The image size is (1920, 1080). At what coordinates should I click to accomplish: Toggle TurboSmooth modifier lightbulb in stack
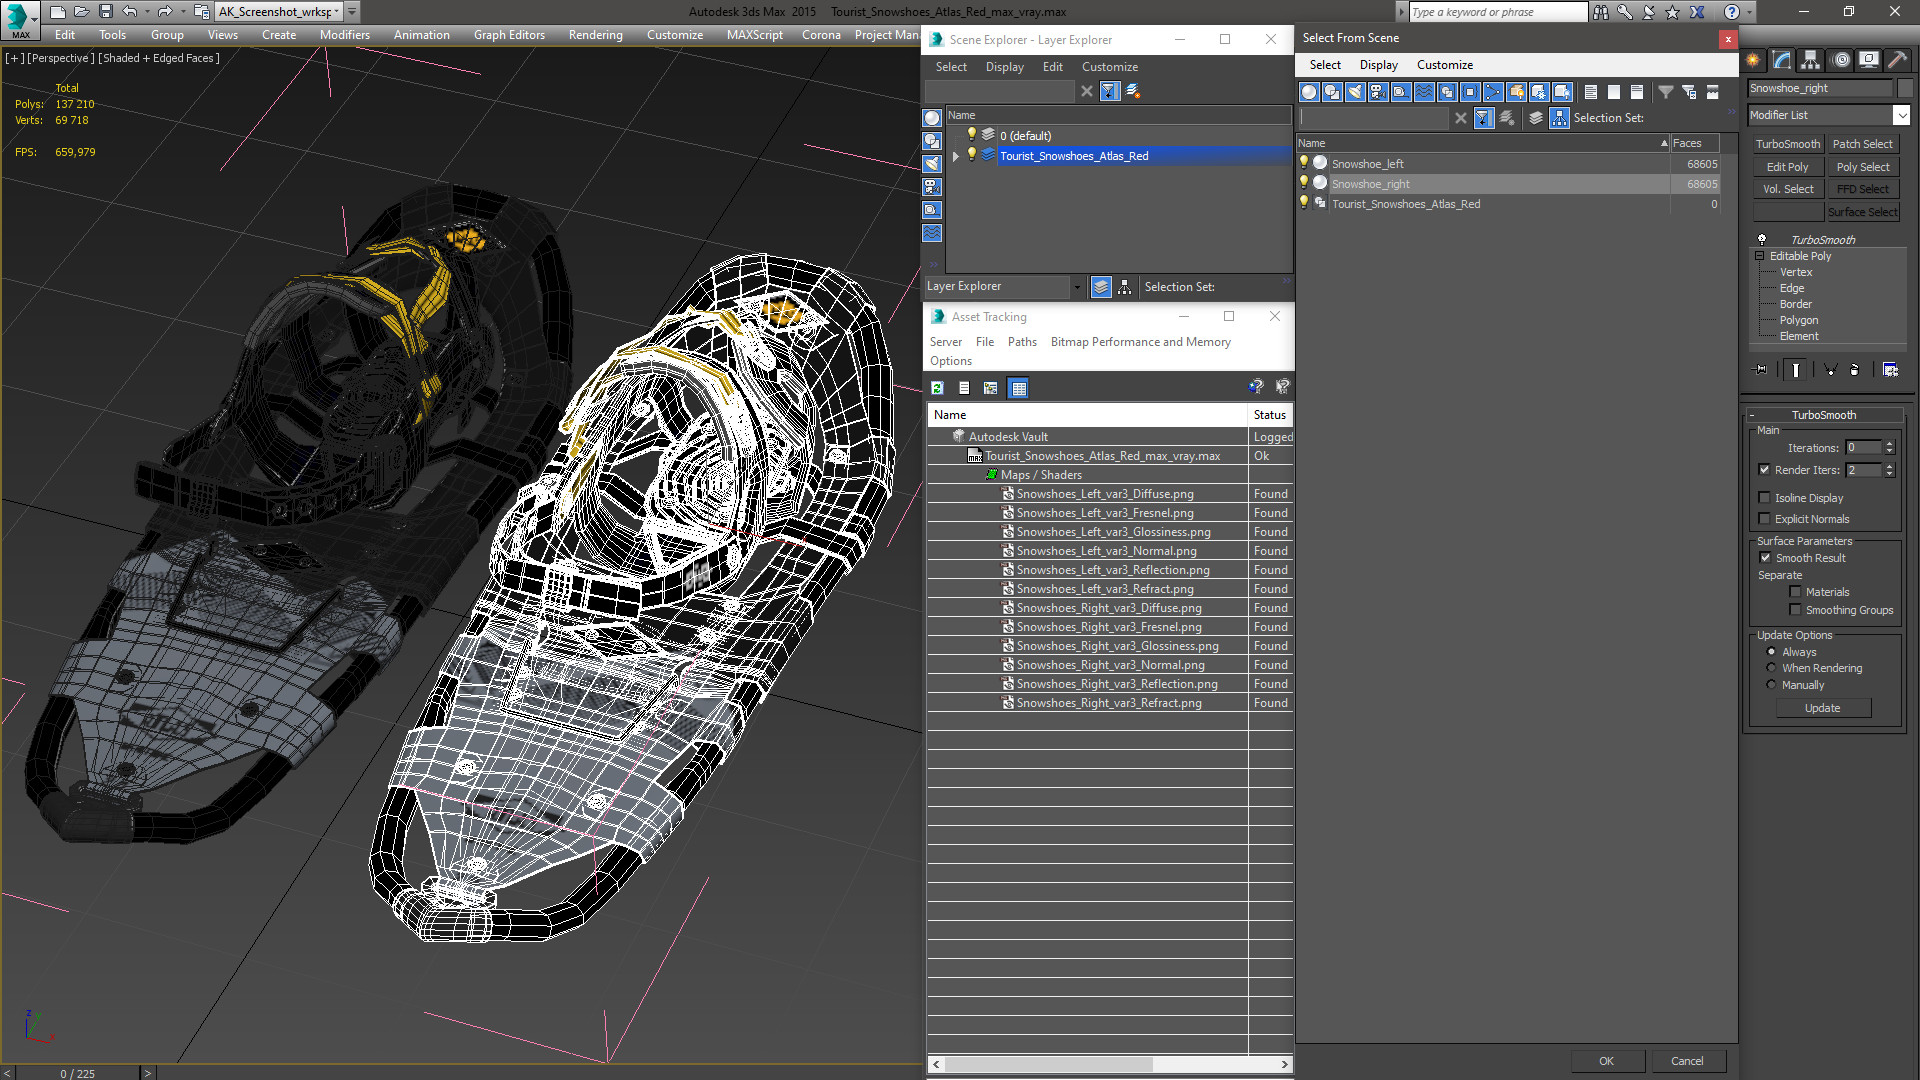click(x=1762, y=240)
